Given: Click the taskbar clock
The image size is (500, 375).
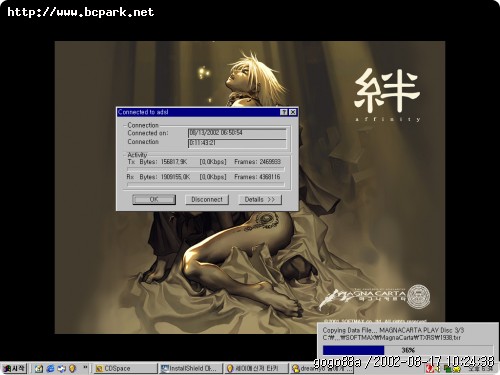Looking at the screenshot, I should 482,369.
